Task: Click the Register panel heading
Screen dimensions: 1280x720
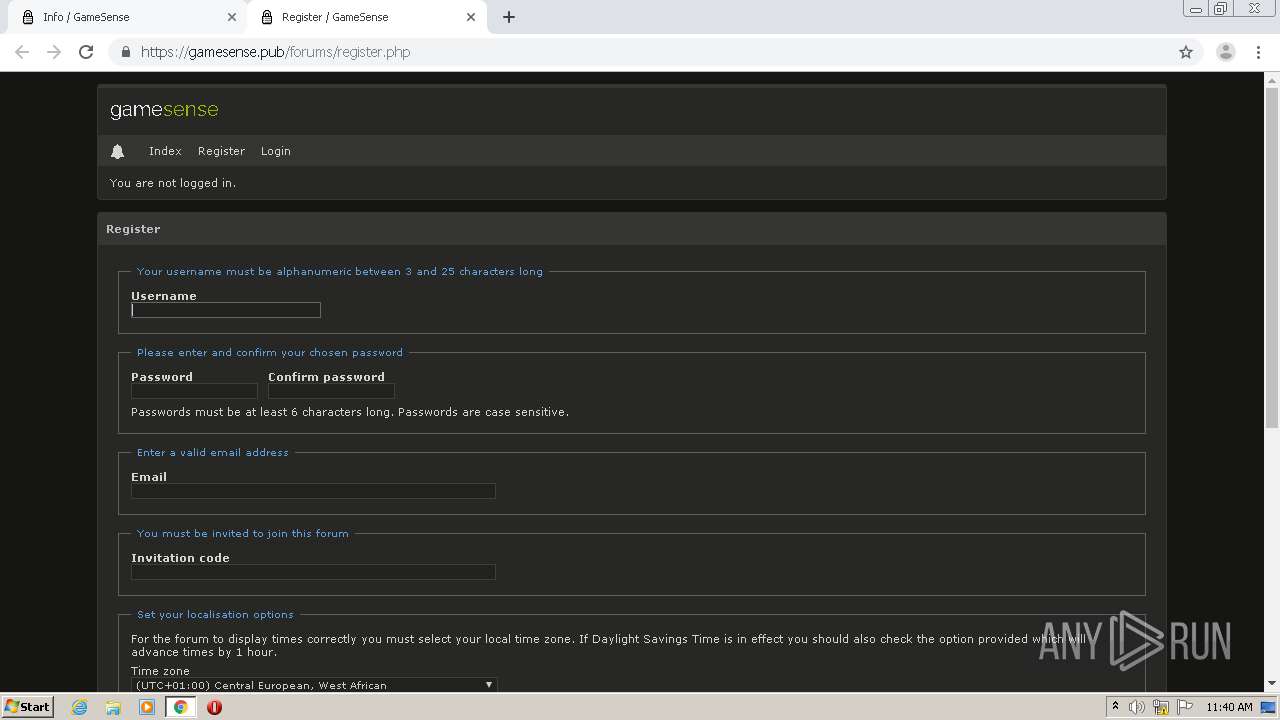Action: (133, 229)
